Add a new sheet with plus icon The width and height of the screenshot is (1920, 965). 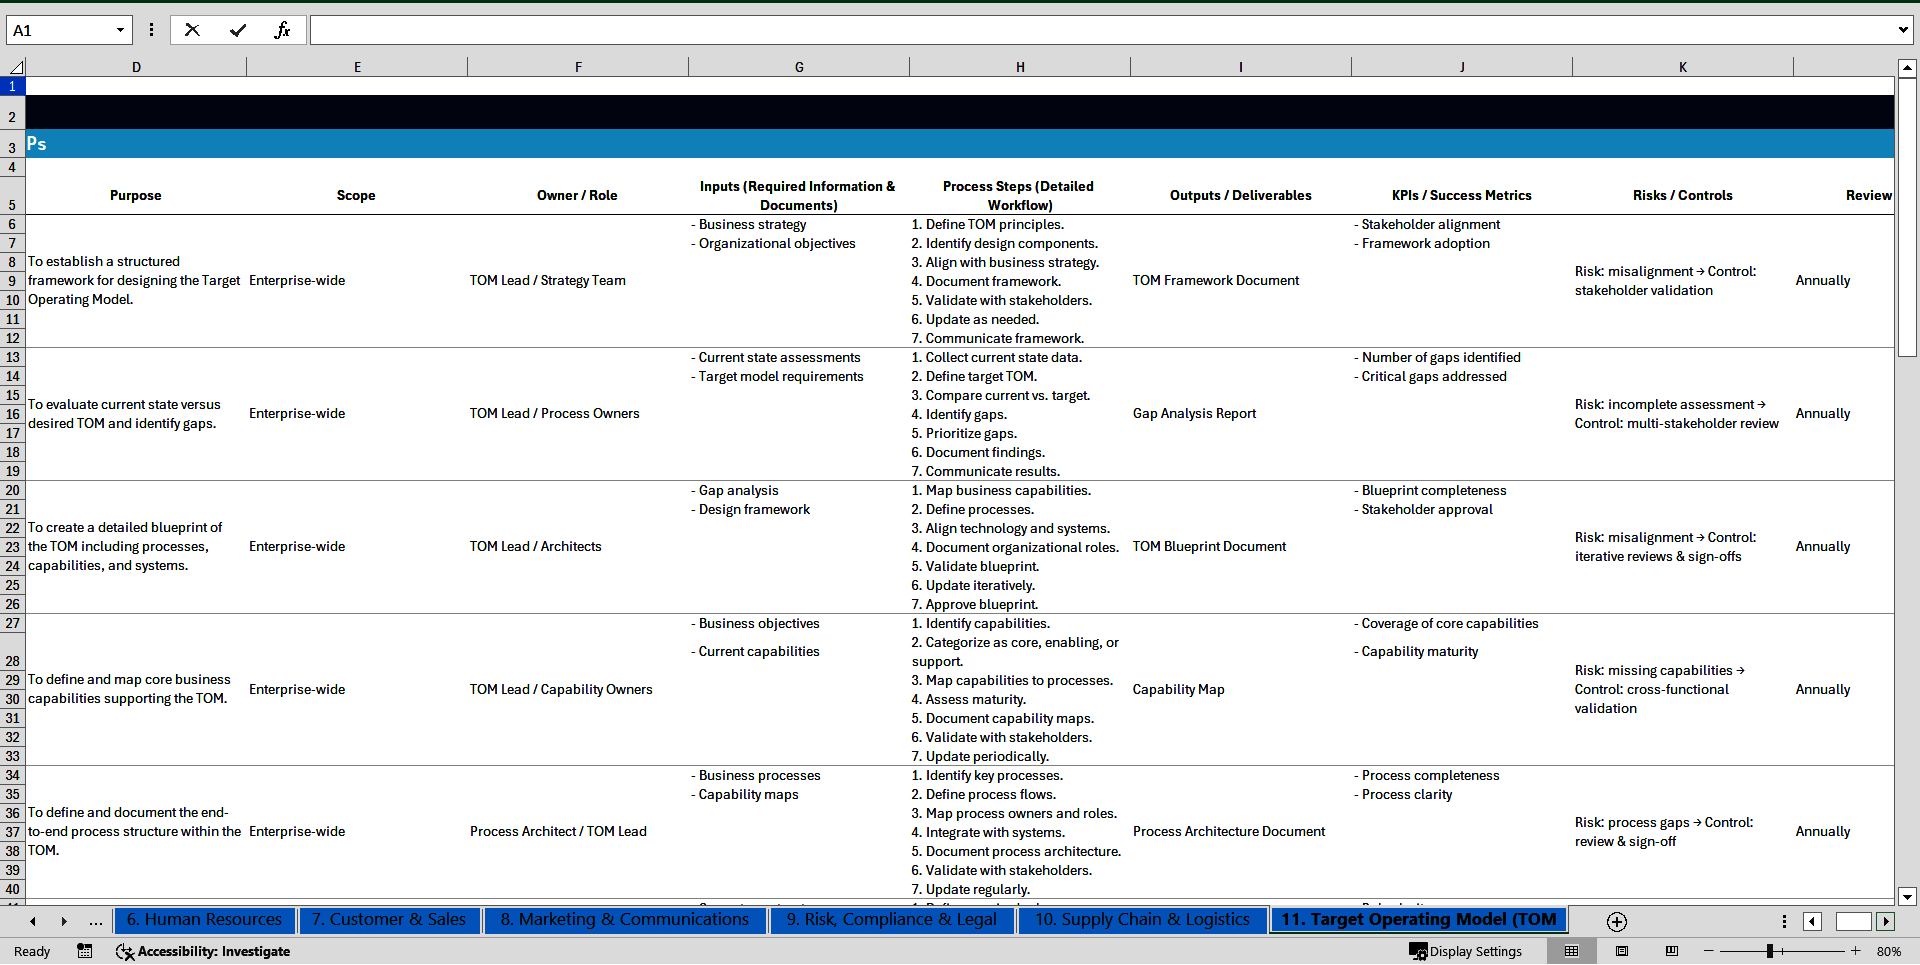point(1616,921)
